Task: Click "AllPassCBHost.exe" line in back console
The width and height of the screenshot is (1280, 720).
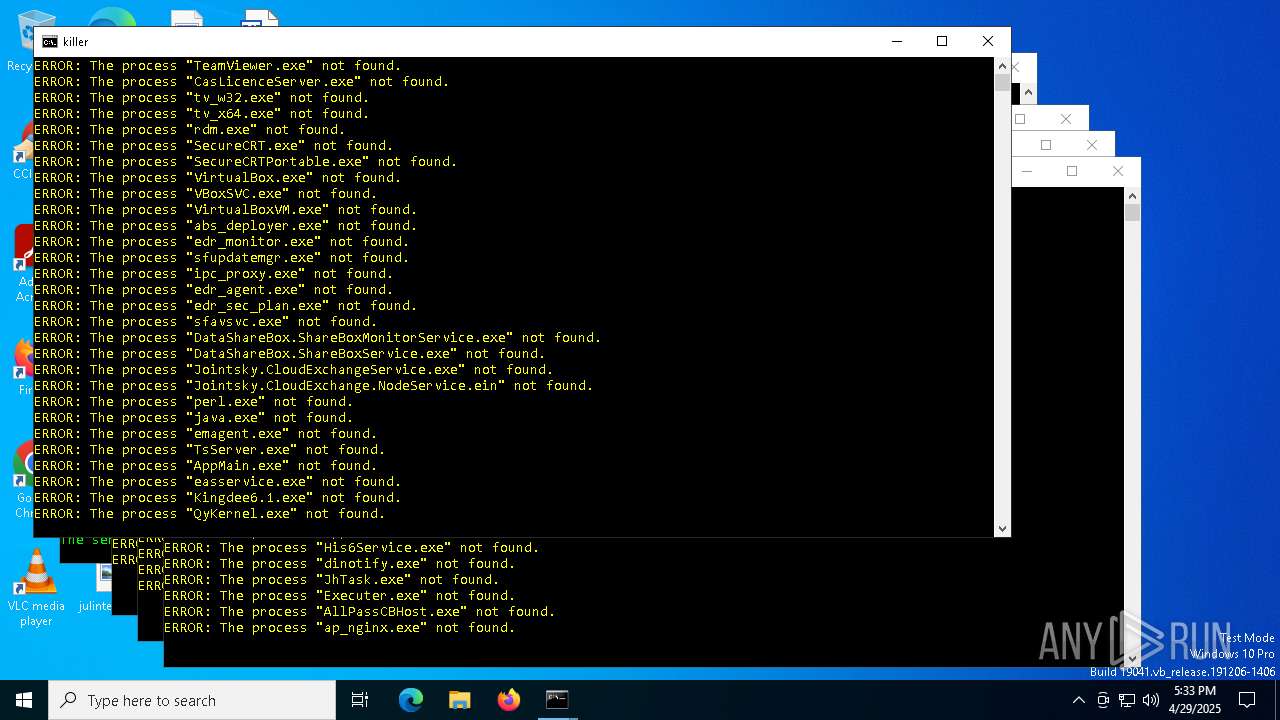Action: (x=359, y=612)
